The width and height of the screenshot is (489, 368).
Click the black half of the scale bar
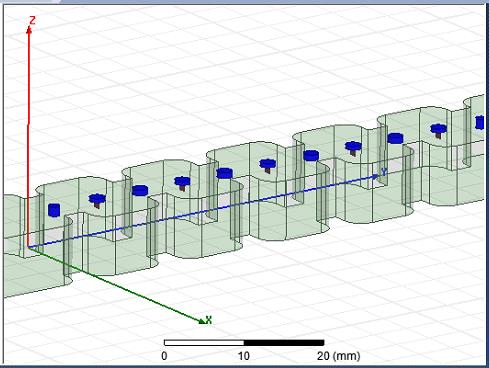coord(284,343)
